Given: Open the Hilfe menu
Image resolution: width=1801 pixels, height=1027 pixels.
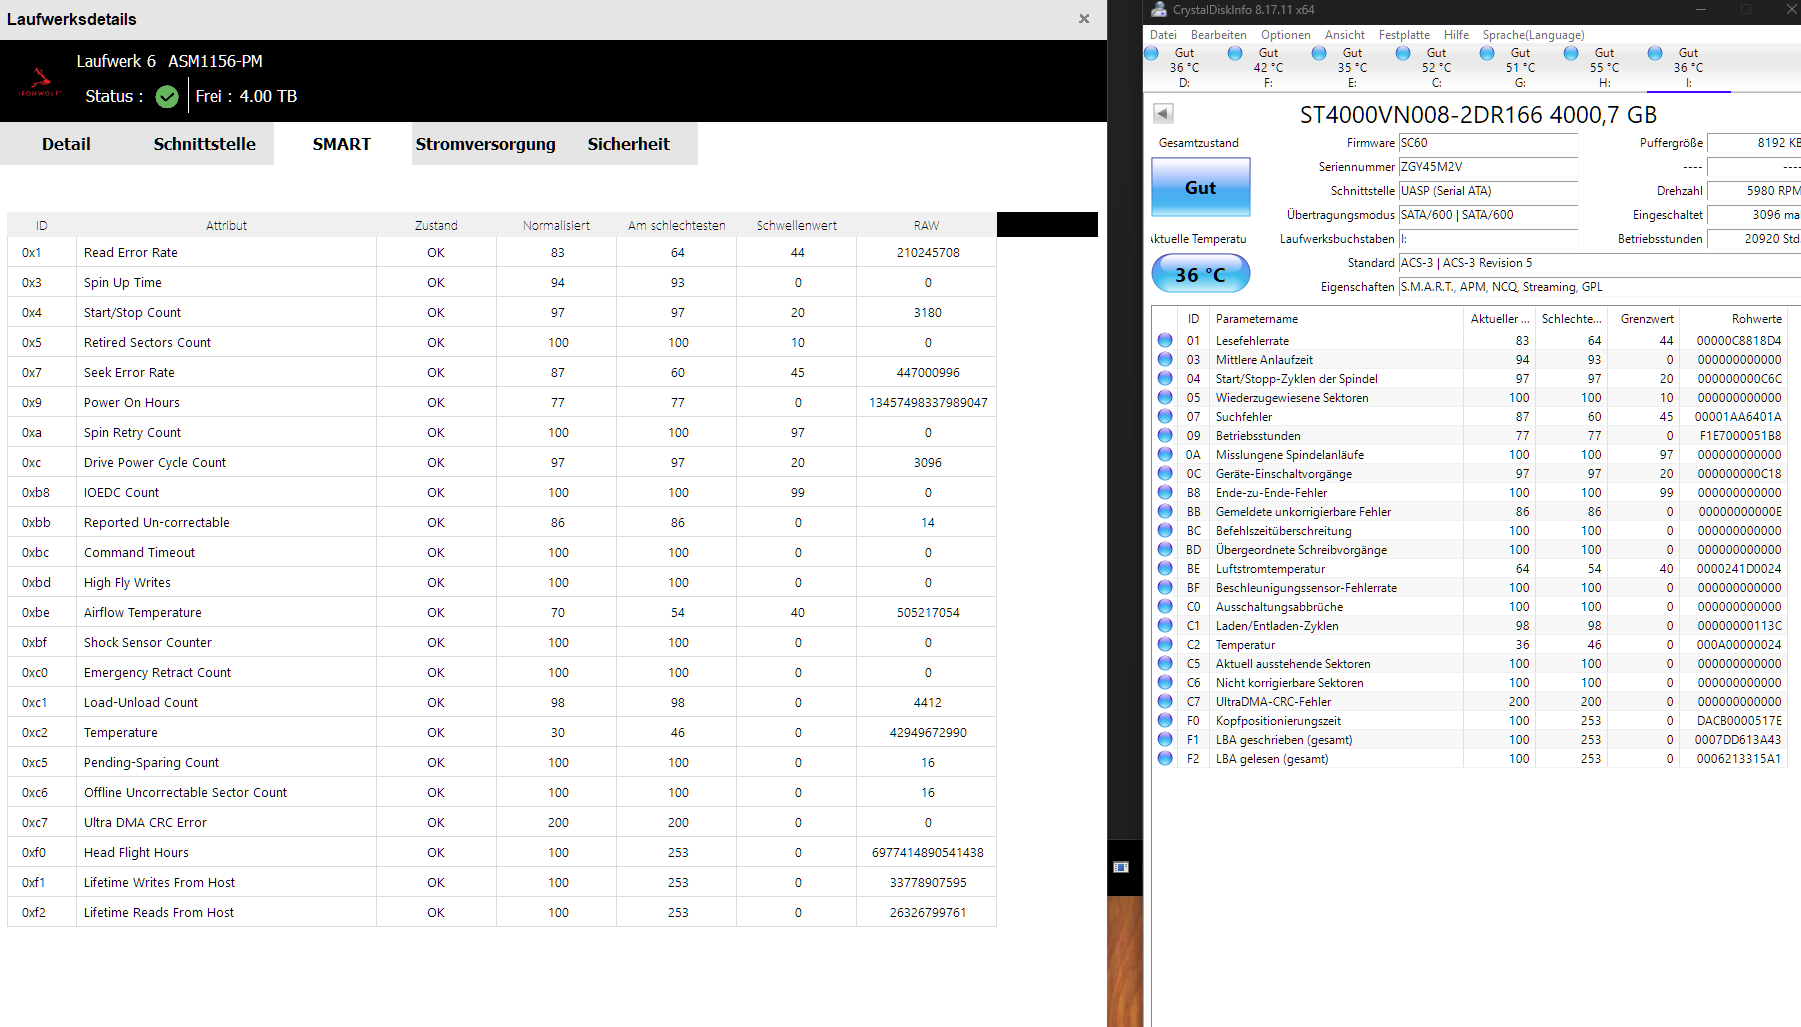Looking at the screenshot, I should coord(1456,35).
